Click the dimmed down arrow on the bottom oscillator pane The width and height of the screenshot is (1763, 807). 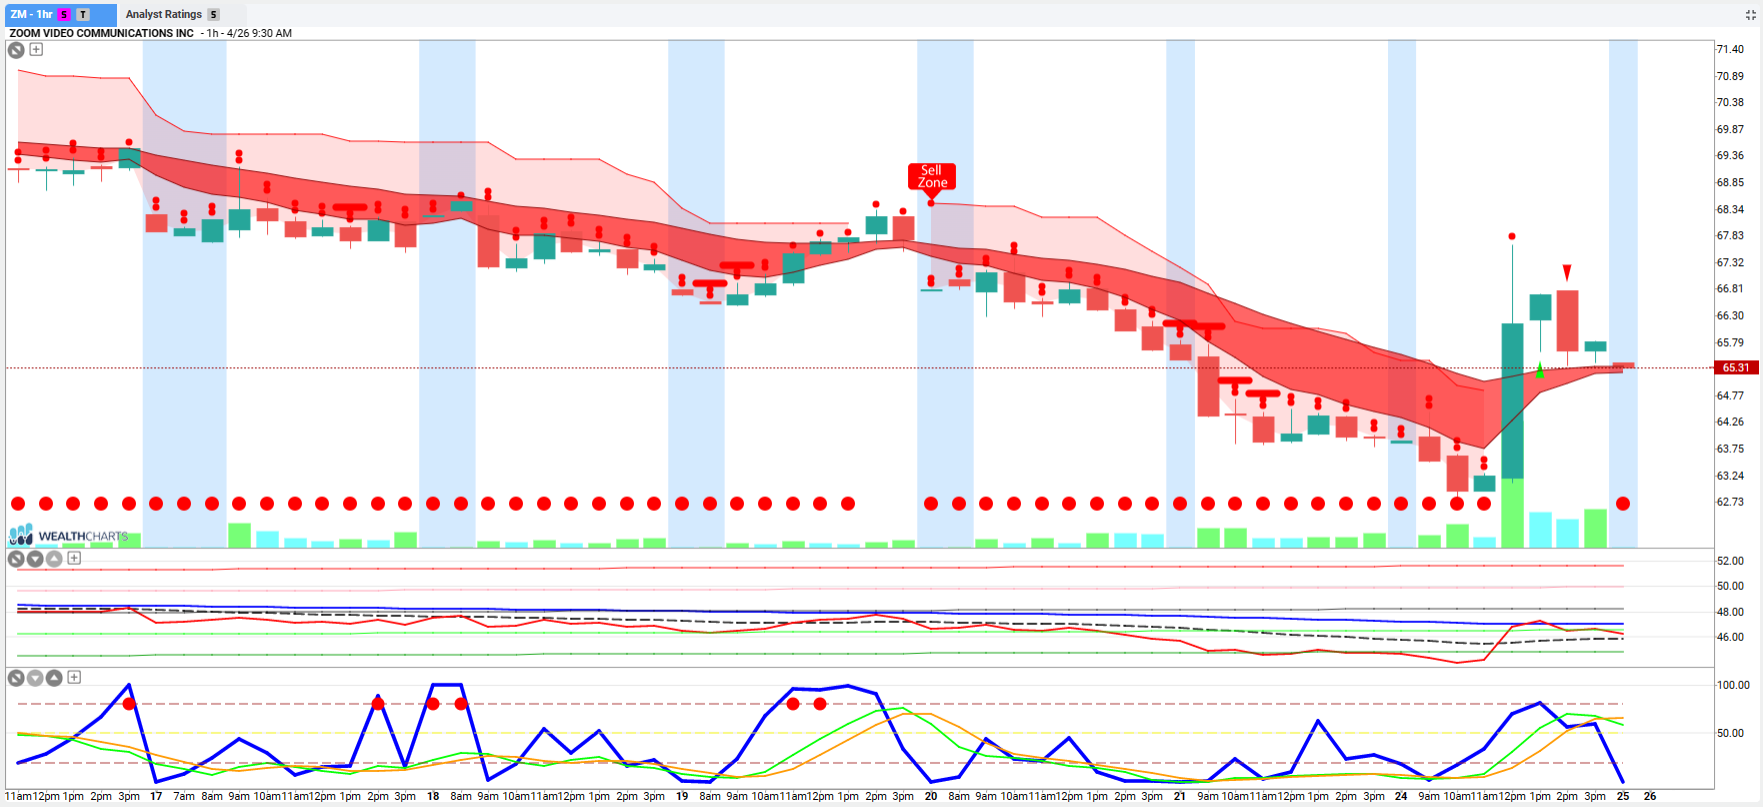tap(35, 678)
